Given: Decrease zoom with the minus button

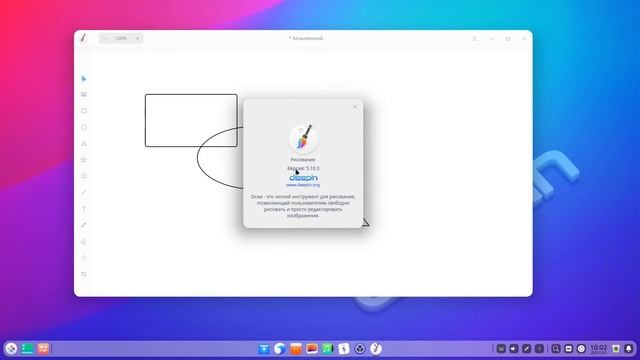Looking at the screenshot, I should [x=105, y=38].
